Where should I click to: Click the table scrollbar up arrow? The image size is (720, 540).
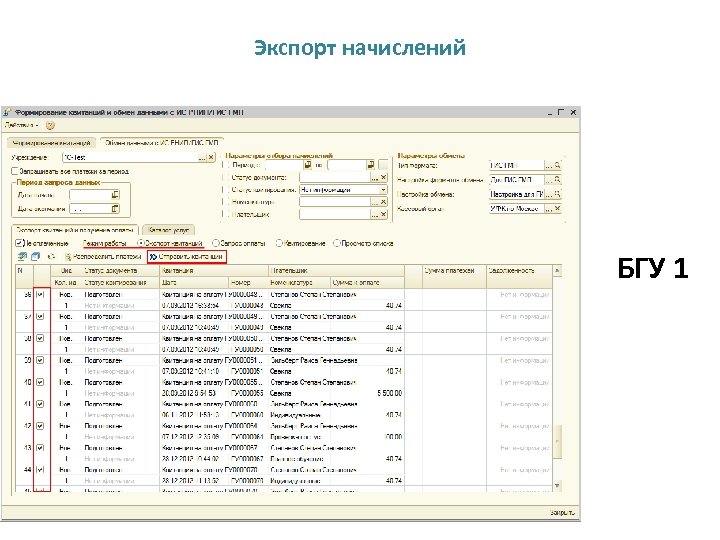557,271
